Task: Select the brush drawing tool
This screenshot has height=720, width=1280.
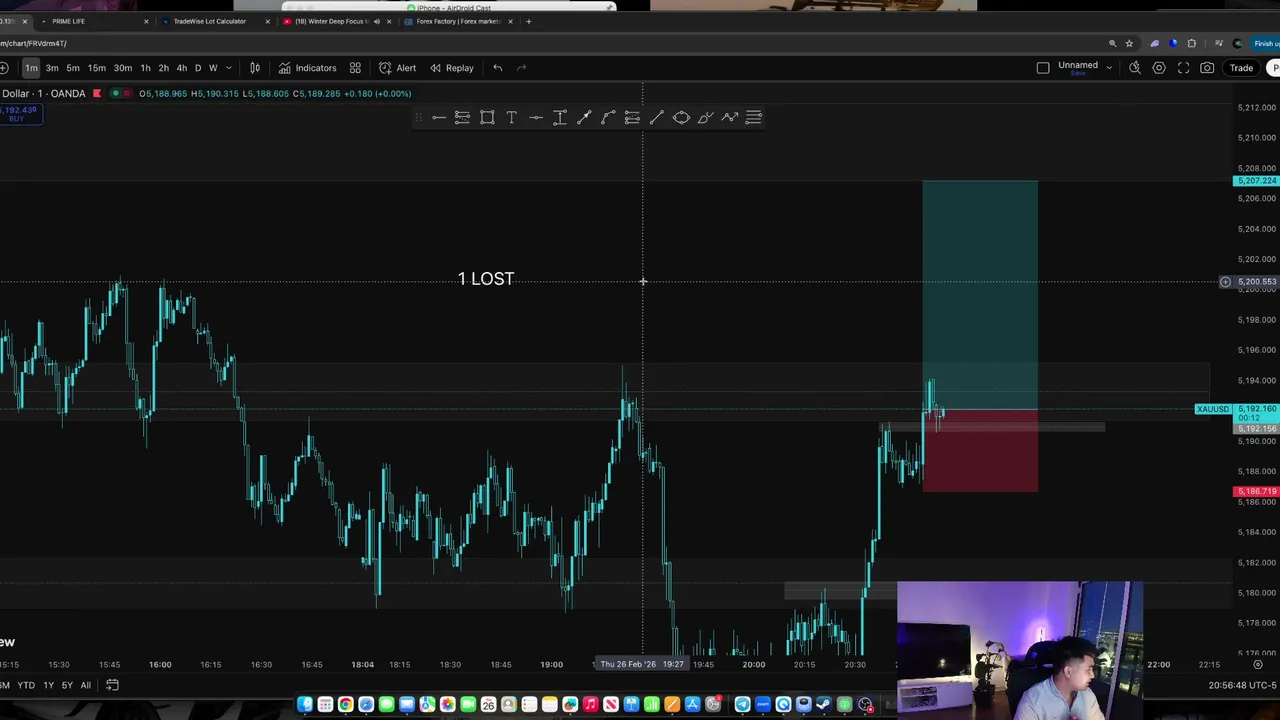Action: pyautogui.click(x=705, y=118)
